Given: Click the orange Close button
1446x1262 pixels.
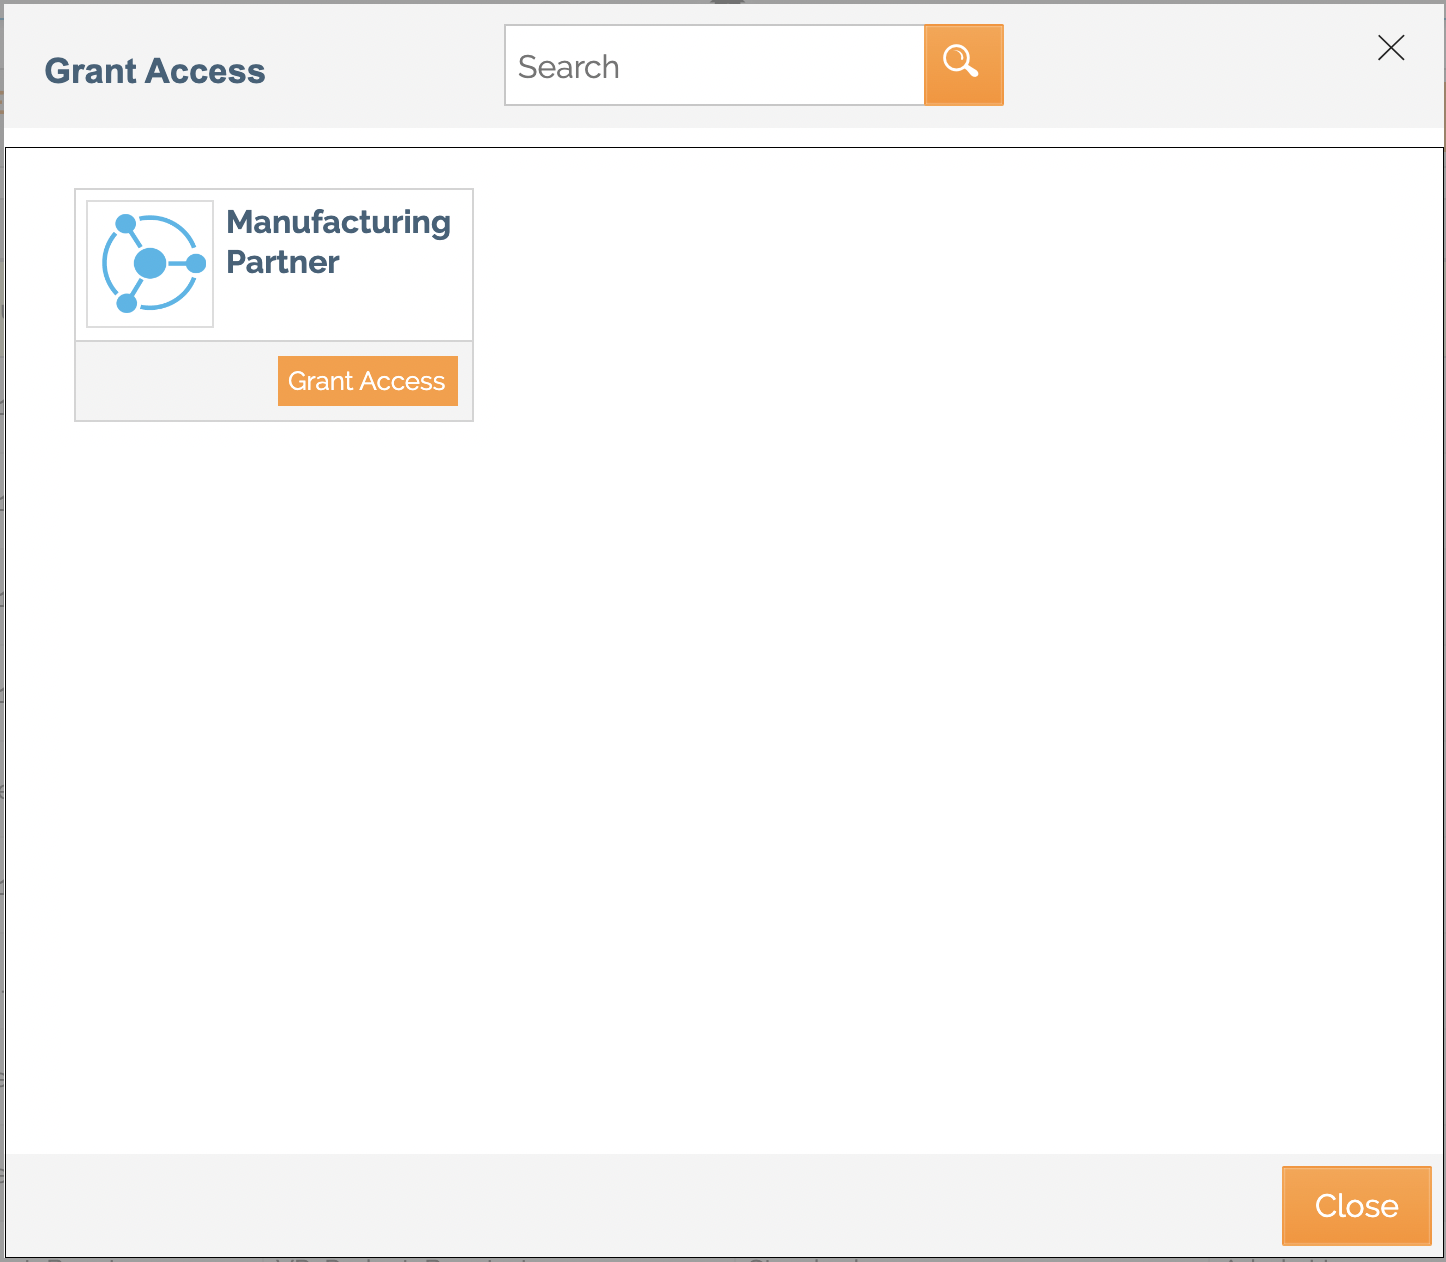Looking at the screenshot, I should 1356,1205.
